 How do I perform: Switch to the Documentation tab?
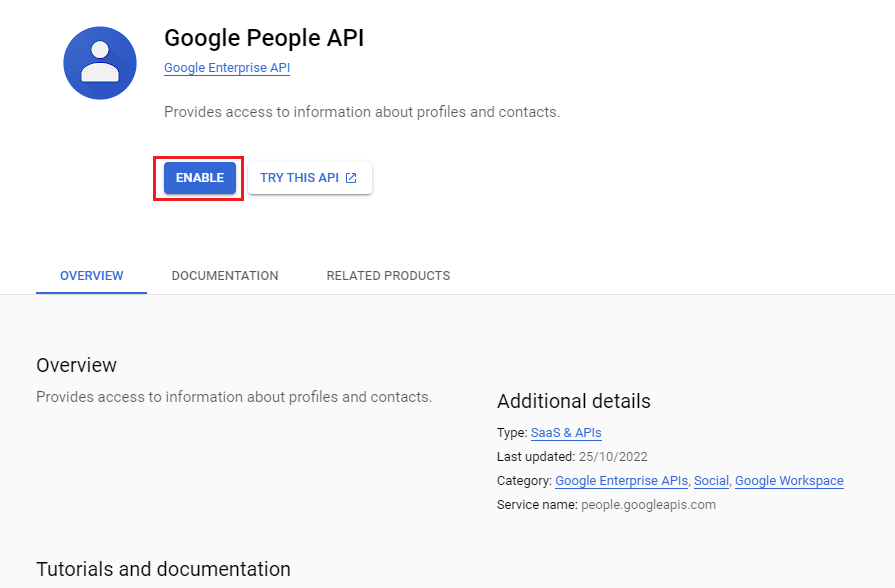click(225, 276)
